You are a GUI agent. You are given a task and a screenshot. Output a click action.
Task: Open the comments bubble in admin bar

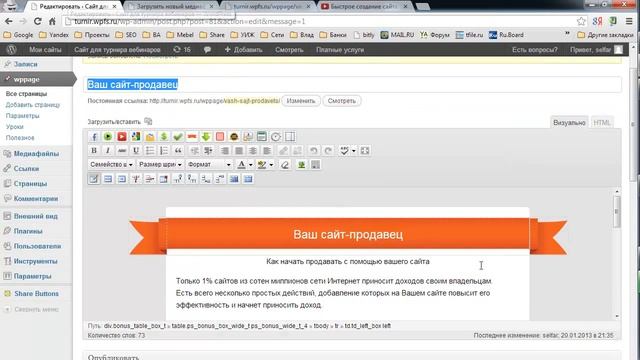207,49
